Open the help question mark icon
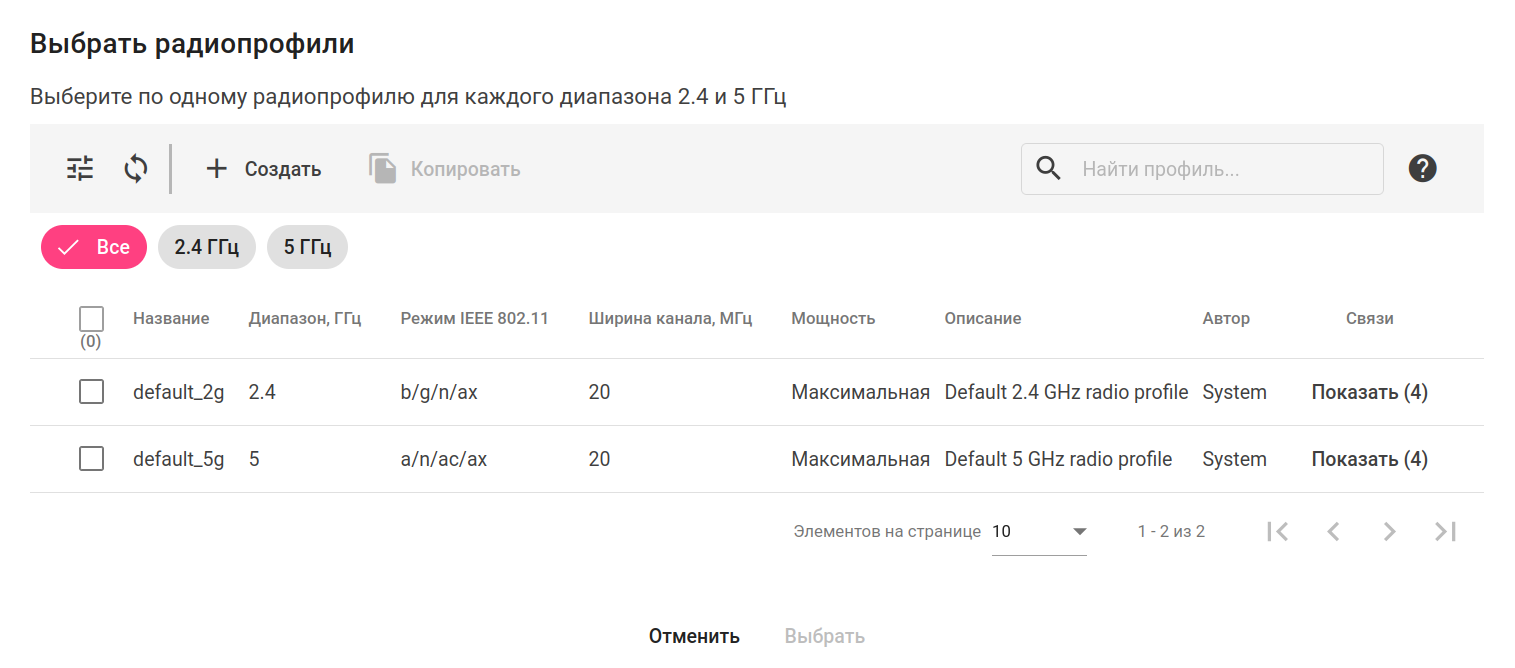Viewport: 1515px width, 668px height. (x=1422, y=169)
